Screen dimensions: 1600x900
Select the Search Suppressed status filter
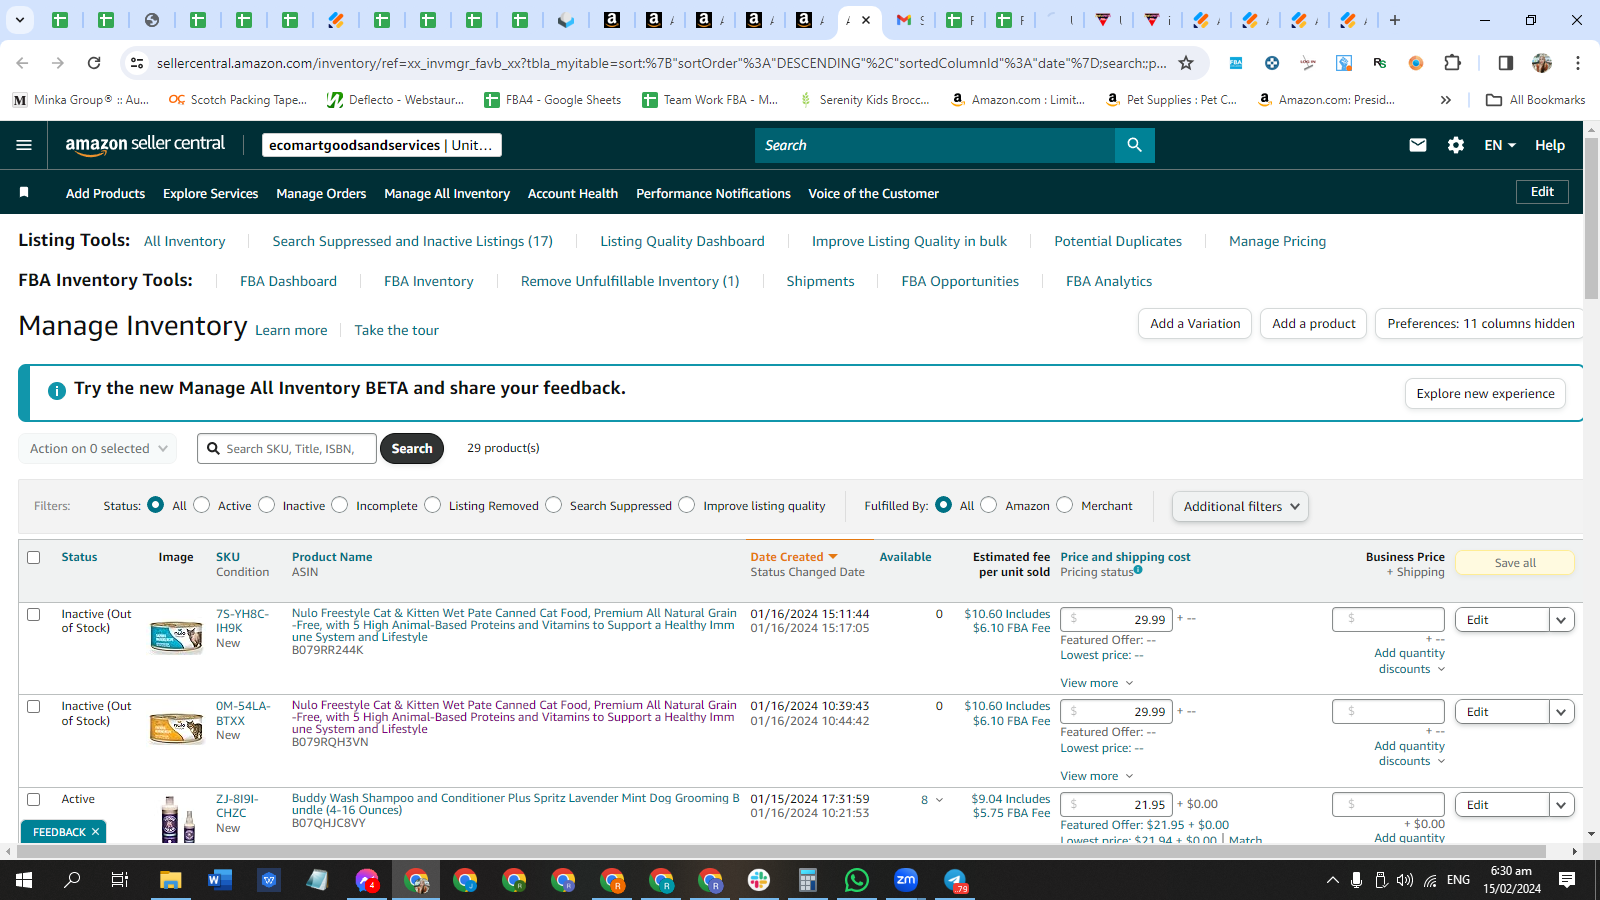pos(554,505)
